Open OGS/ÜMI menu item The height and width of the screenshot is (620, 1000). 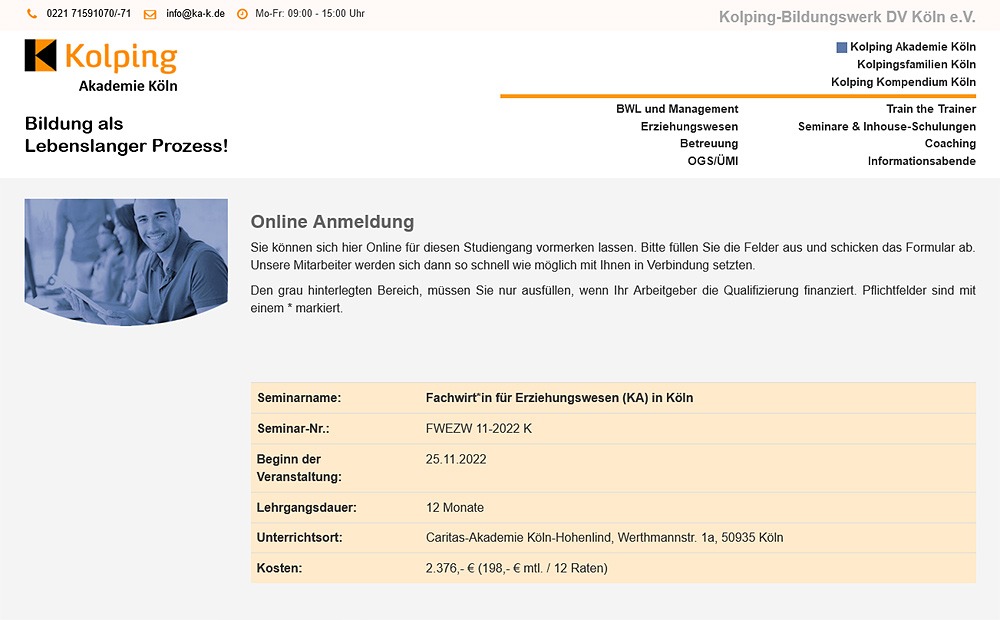[x=713, y=161]
